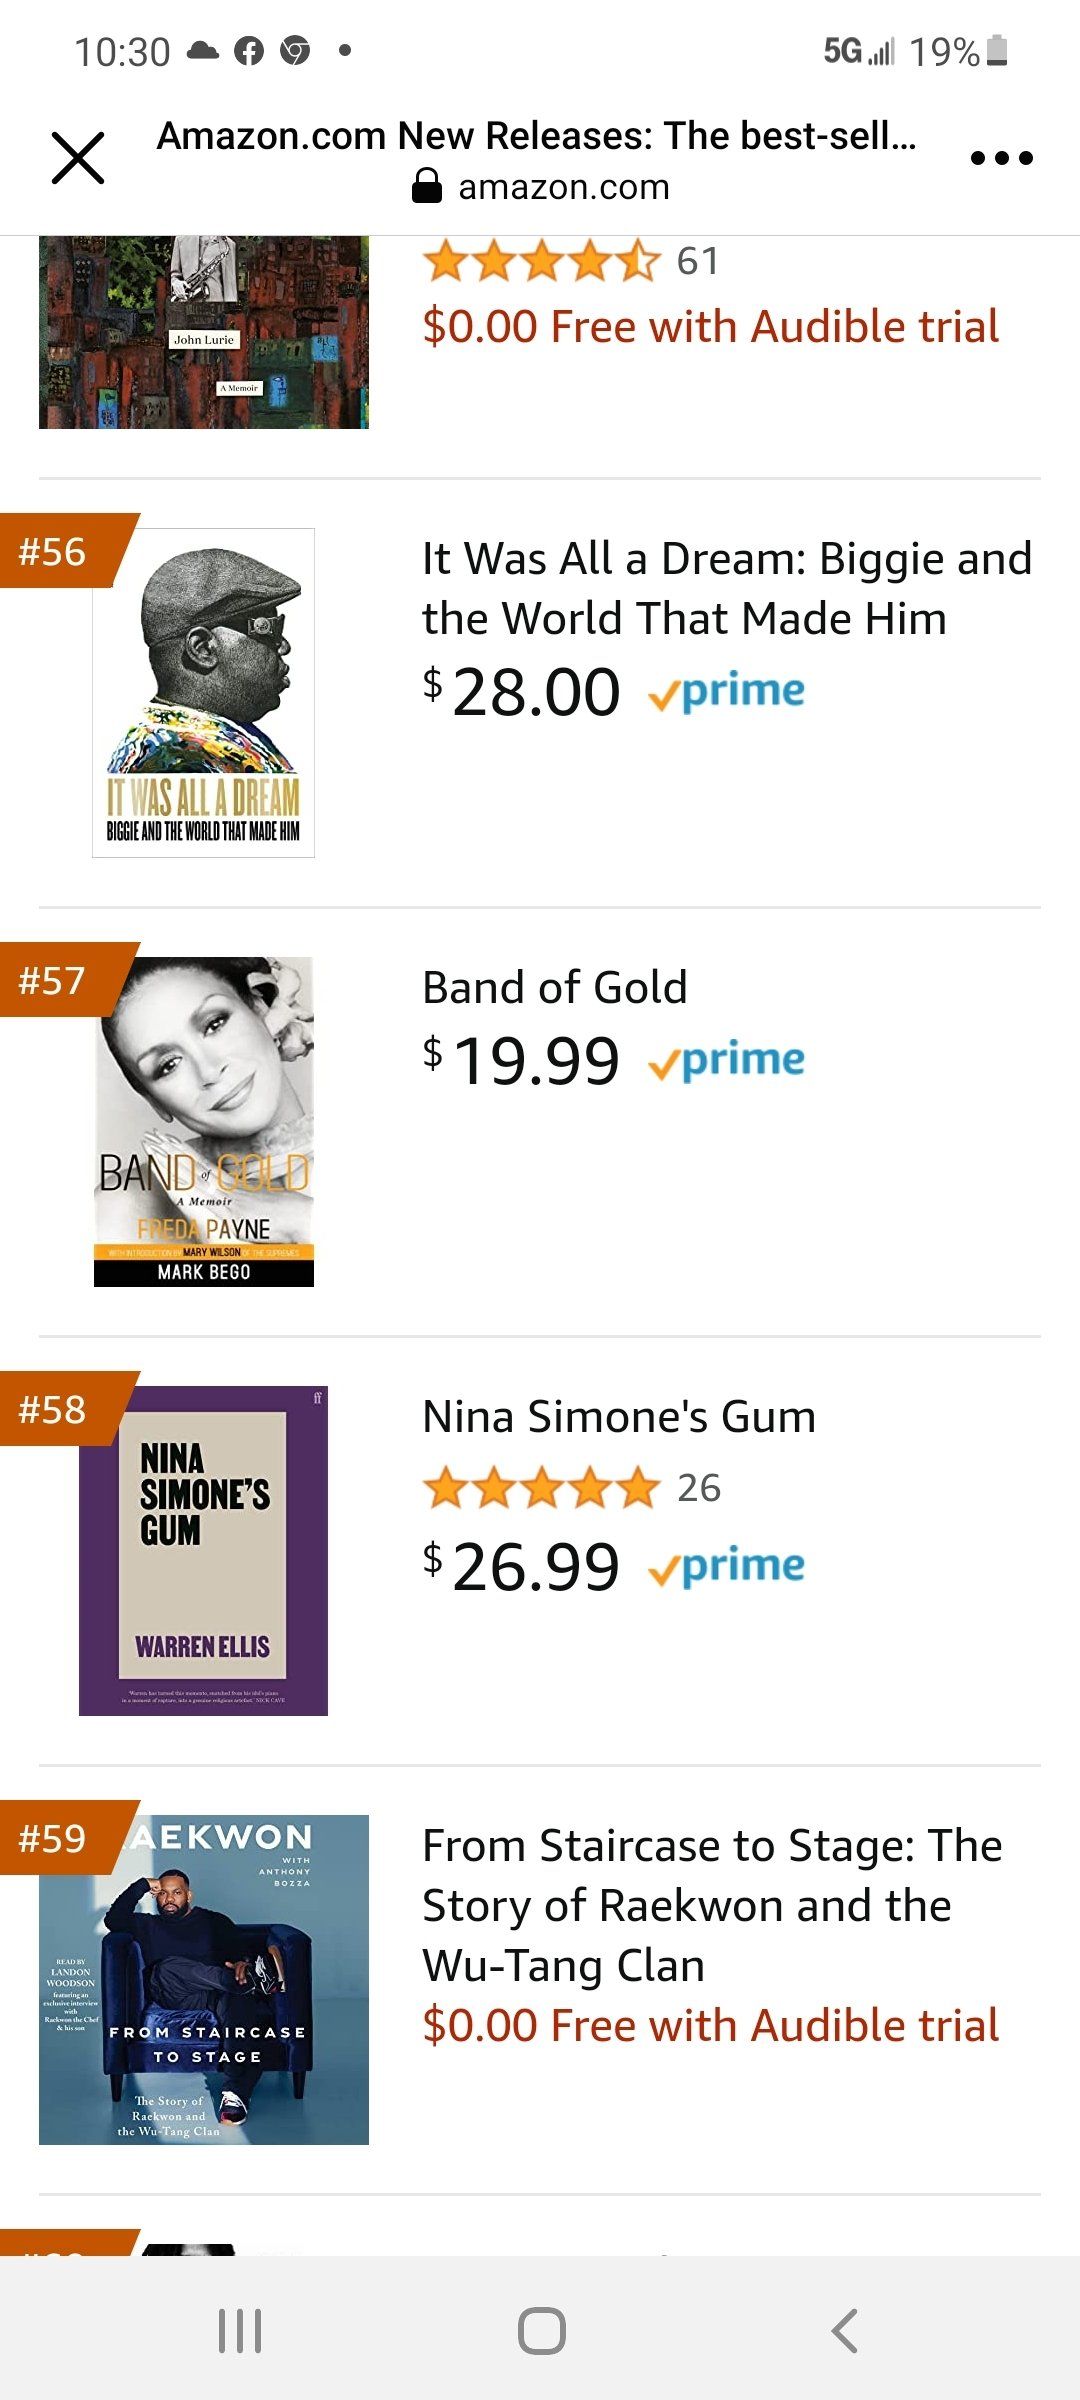Tap the #56 rank badge
Viewport: 1080px width, 2400px height.
coord(54,551)
